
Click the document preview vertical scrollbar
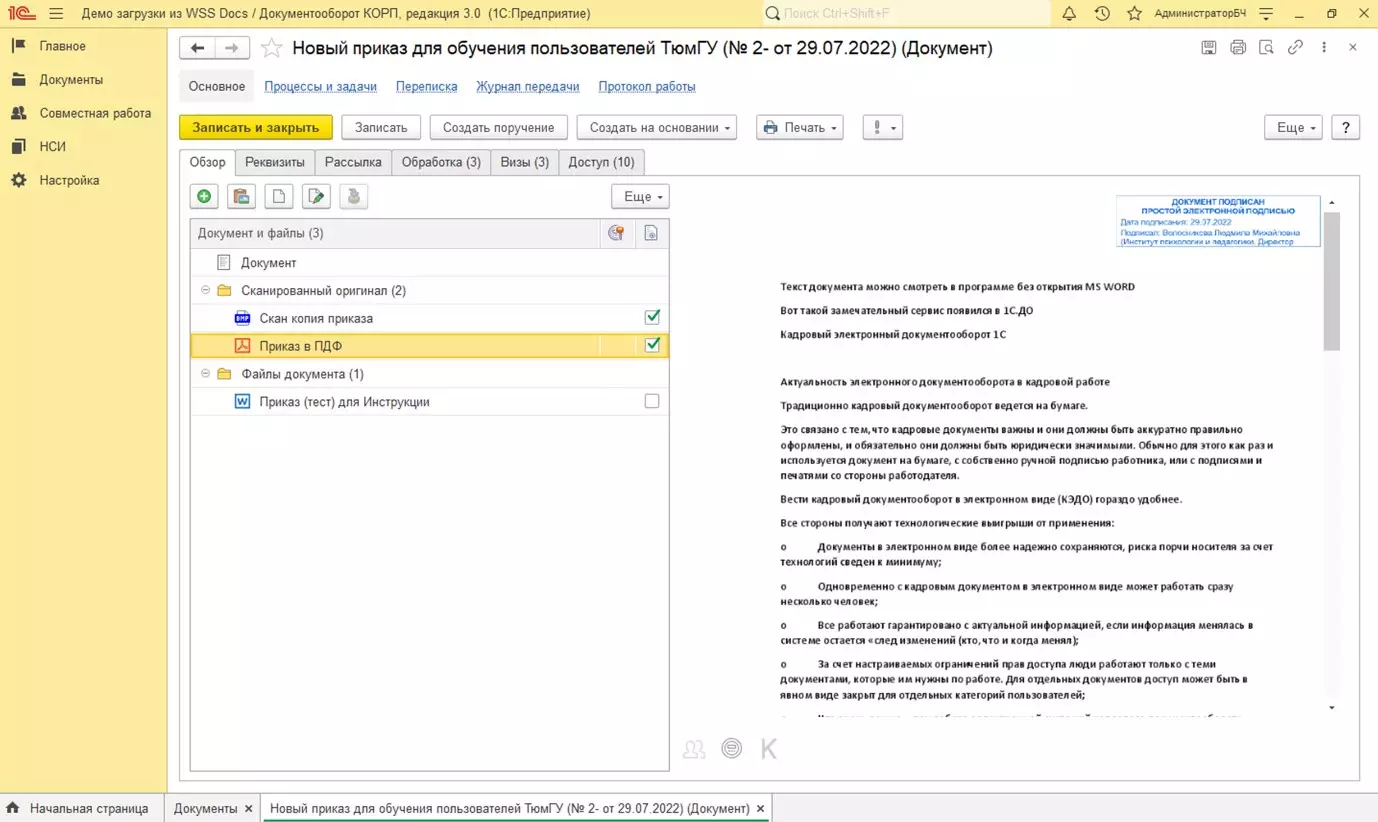tap(1331, 280)
